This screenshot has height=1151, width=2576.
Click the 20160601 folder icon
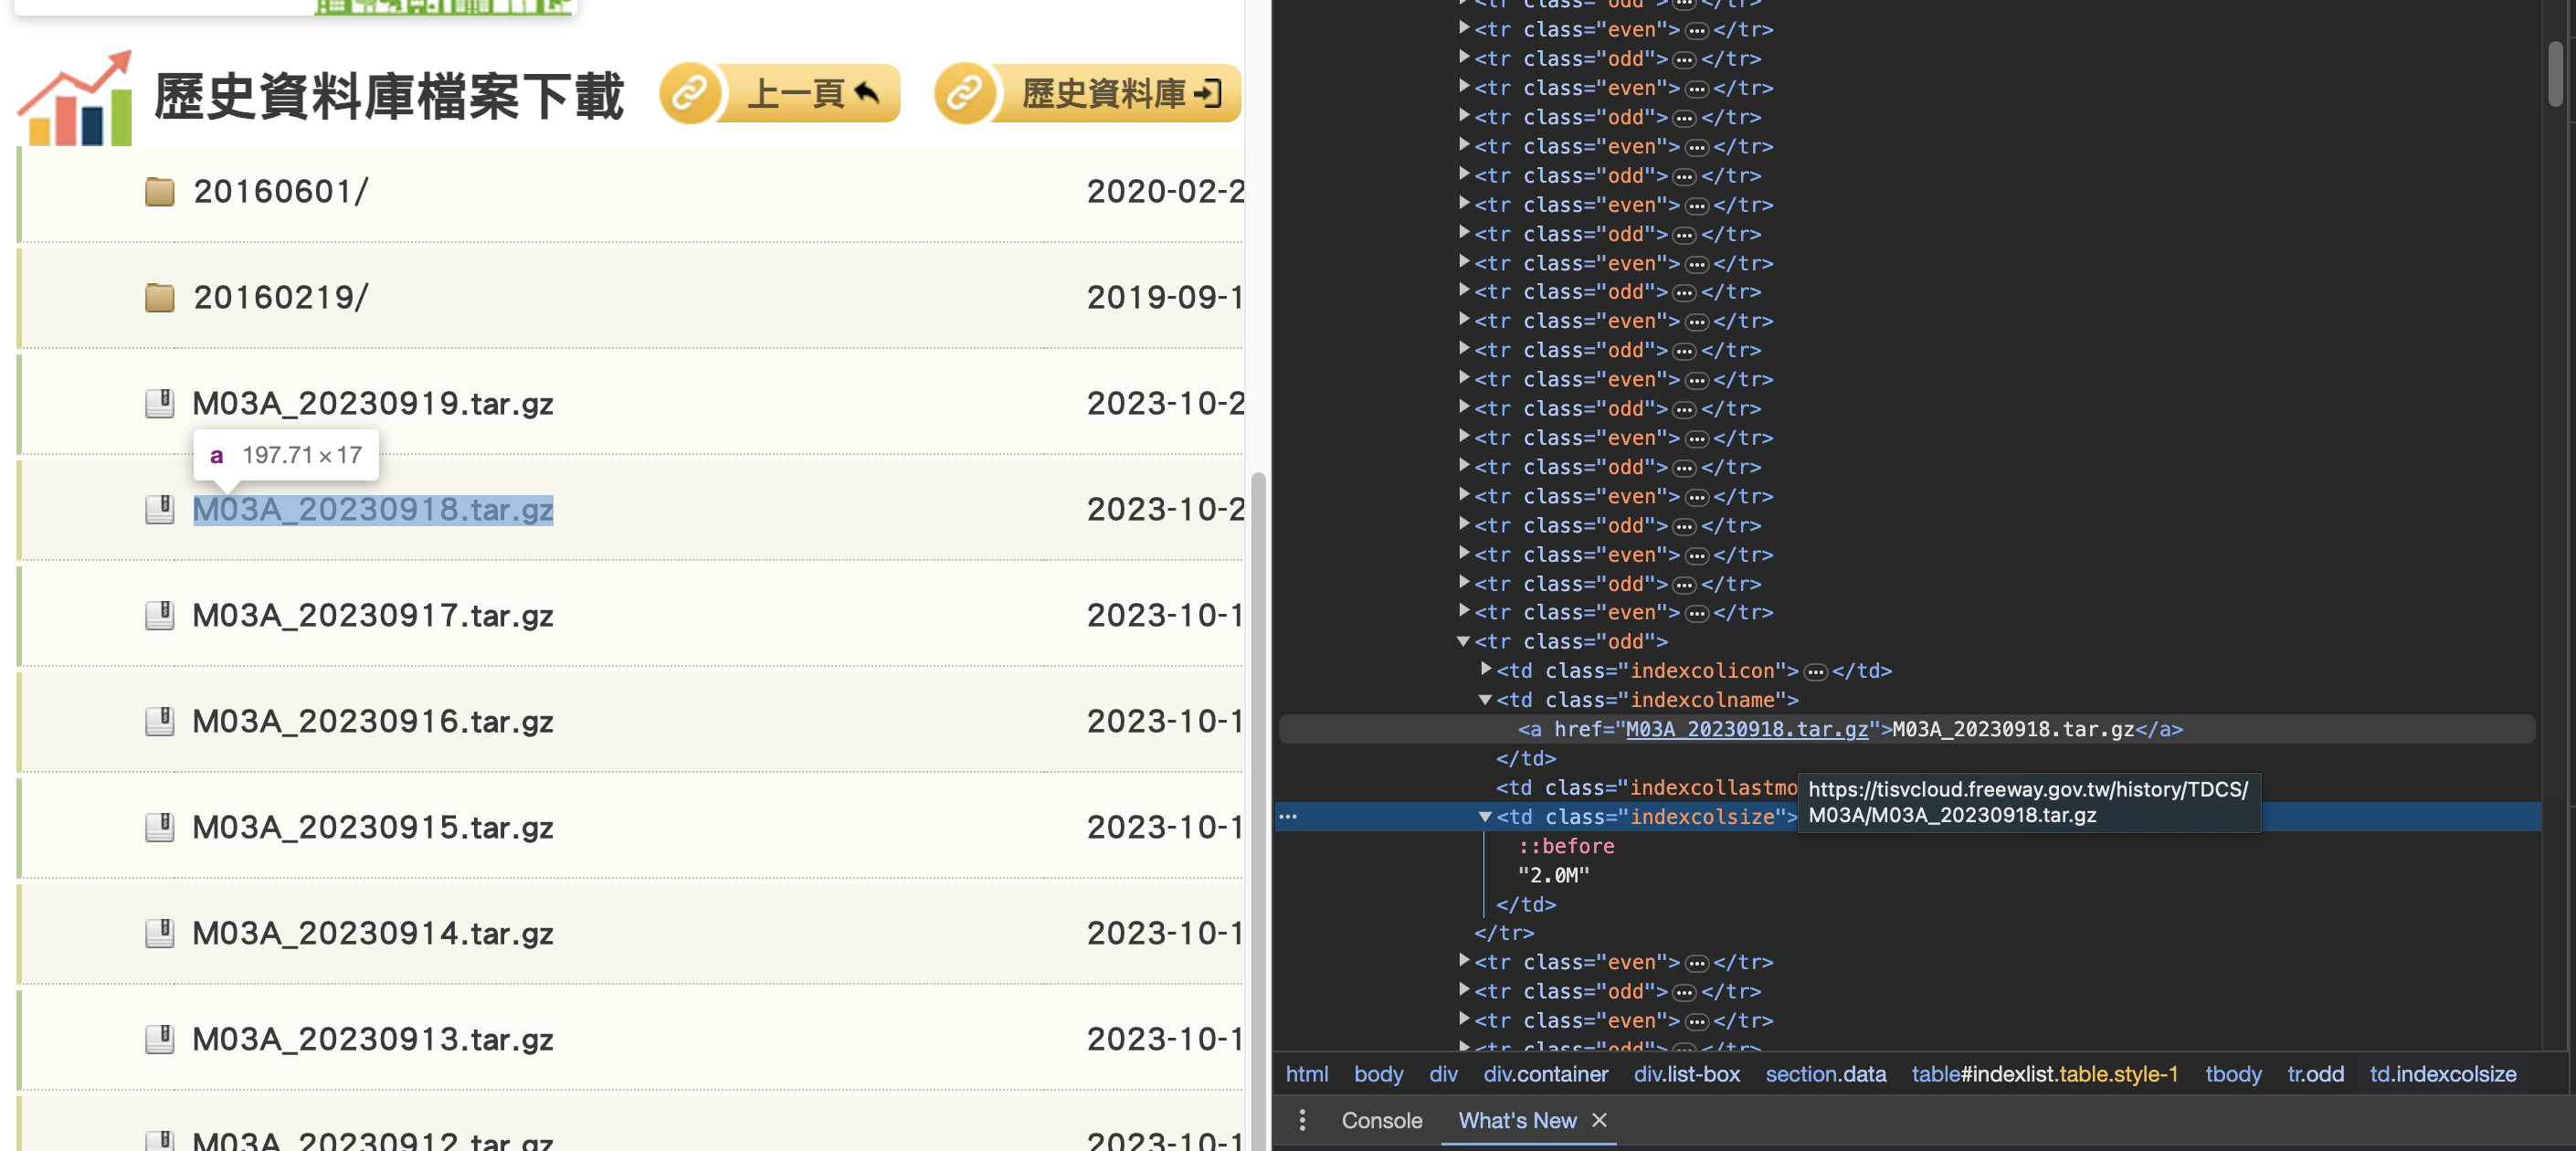coord(159,191)
